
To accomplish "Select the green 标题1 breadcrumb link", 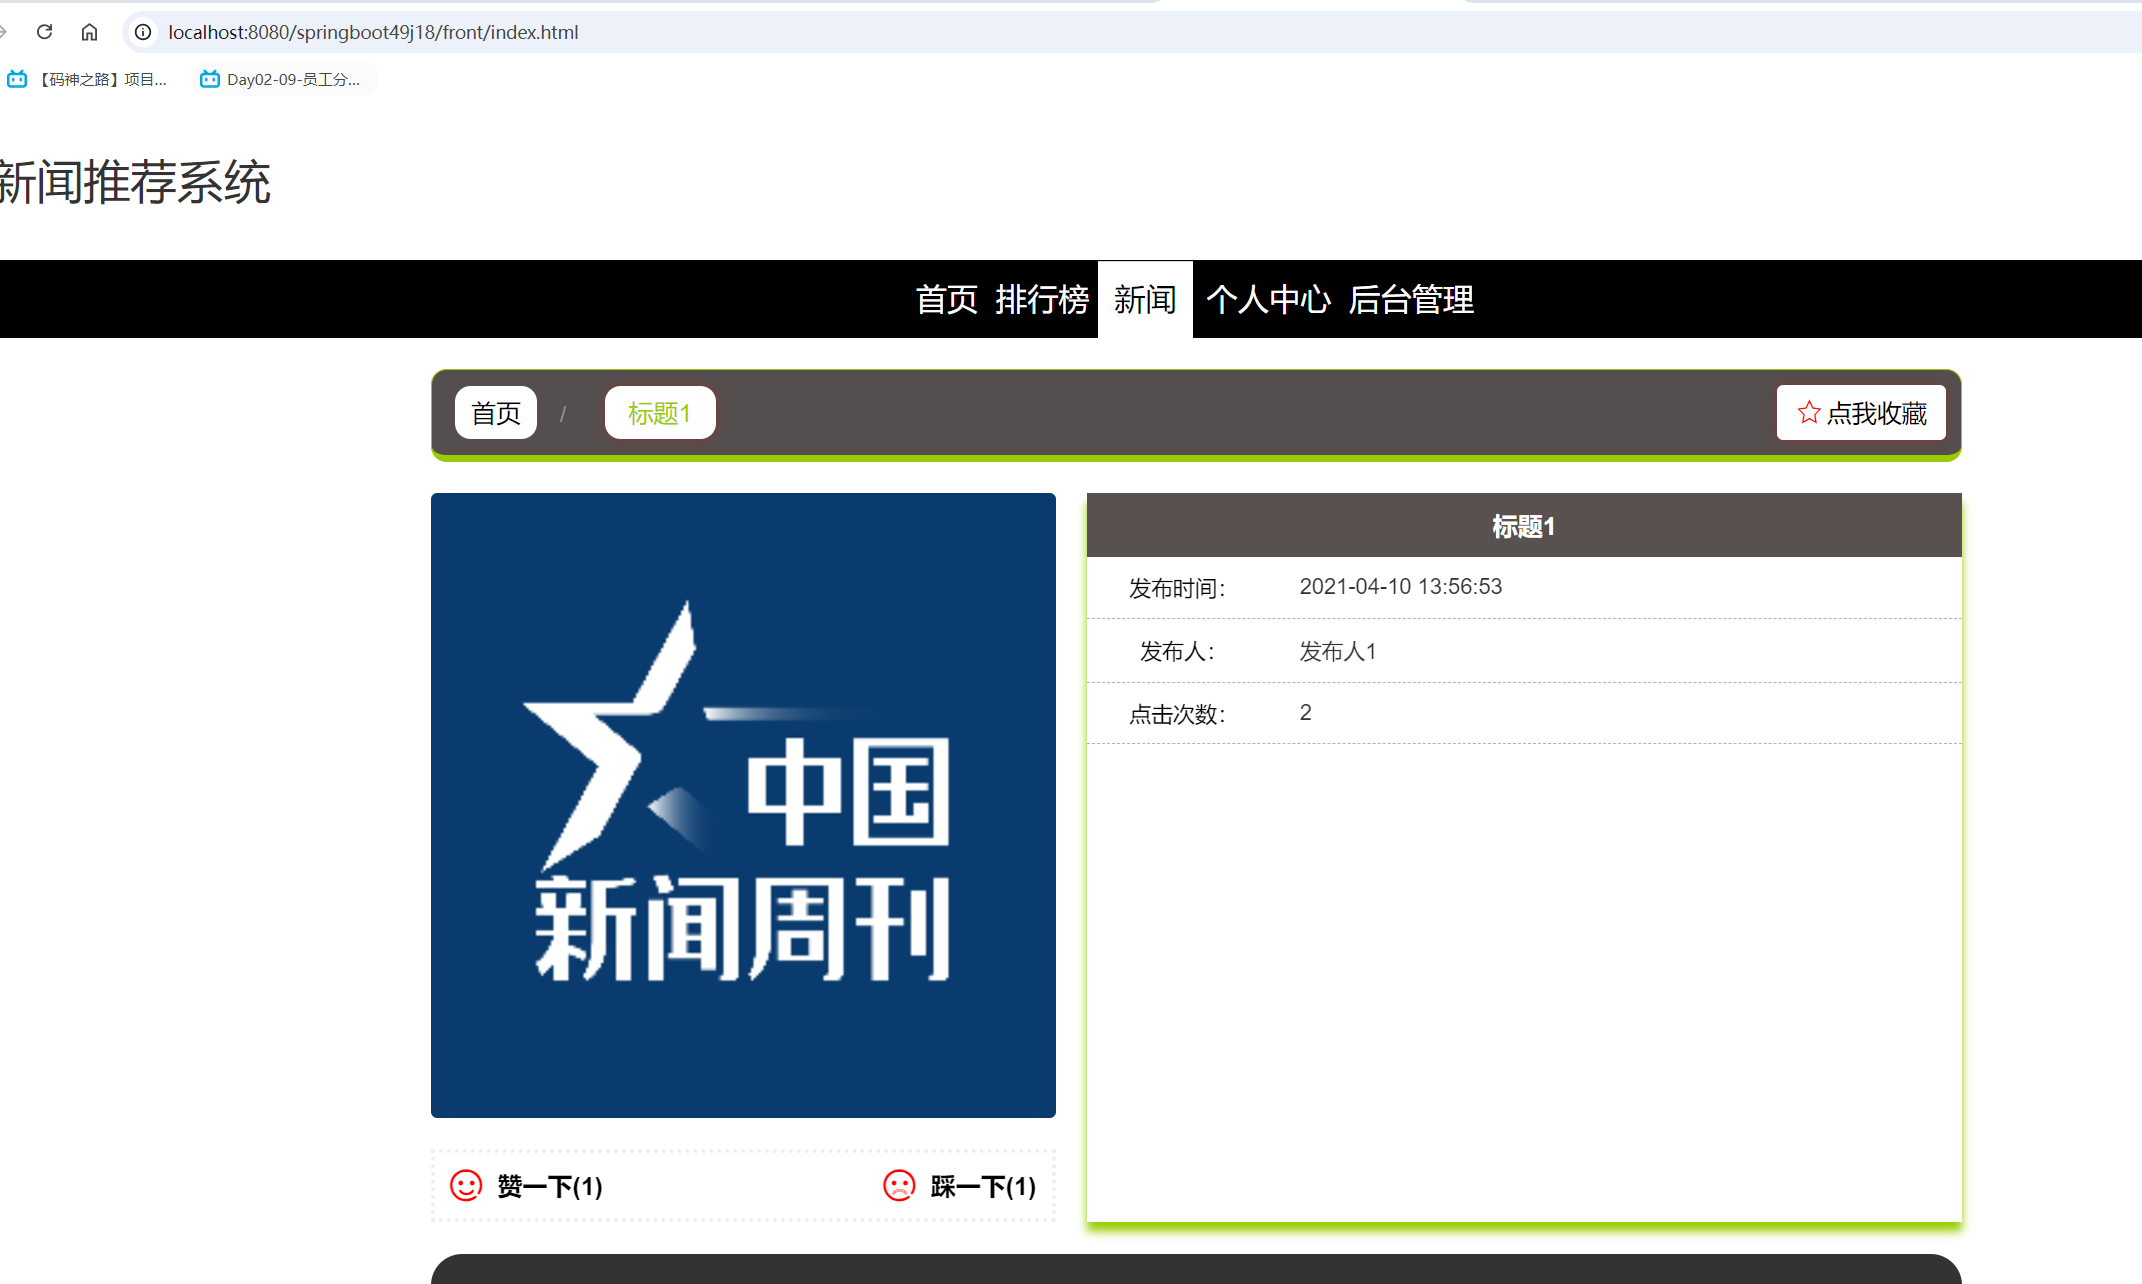I will coord(659,412).
